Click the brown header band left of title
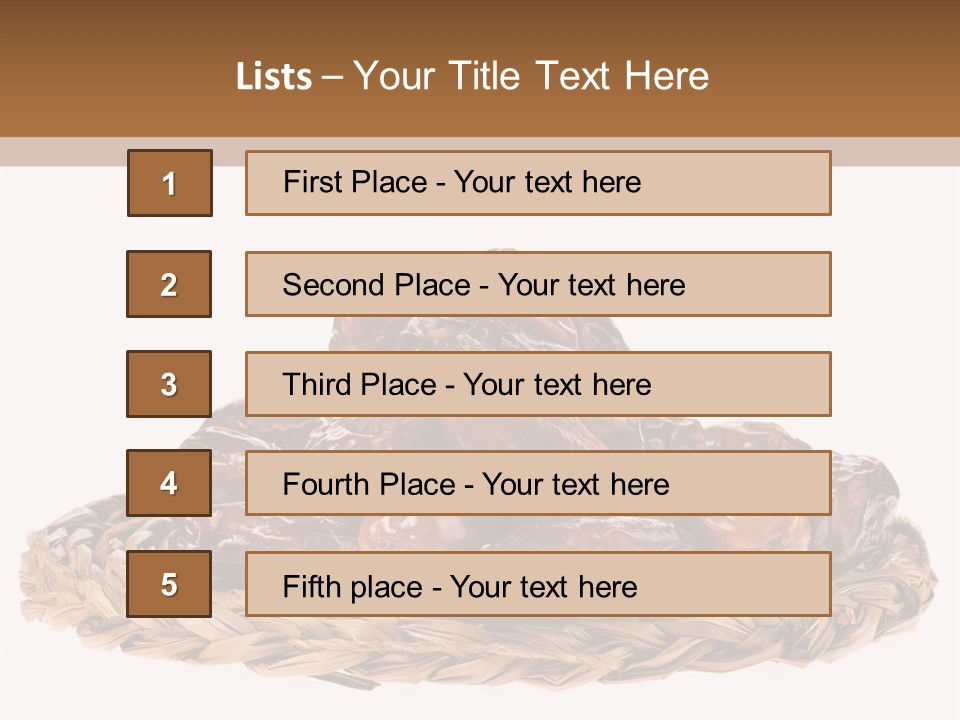 pyautogui.click(x=116, y=69)
